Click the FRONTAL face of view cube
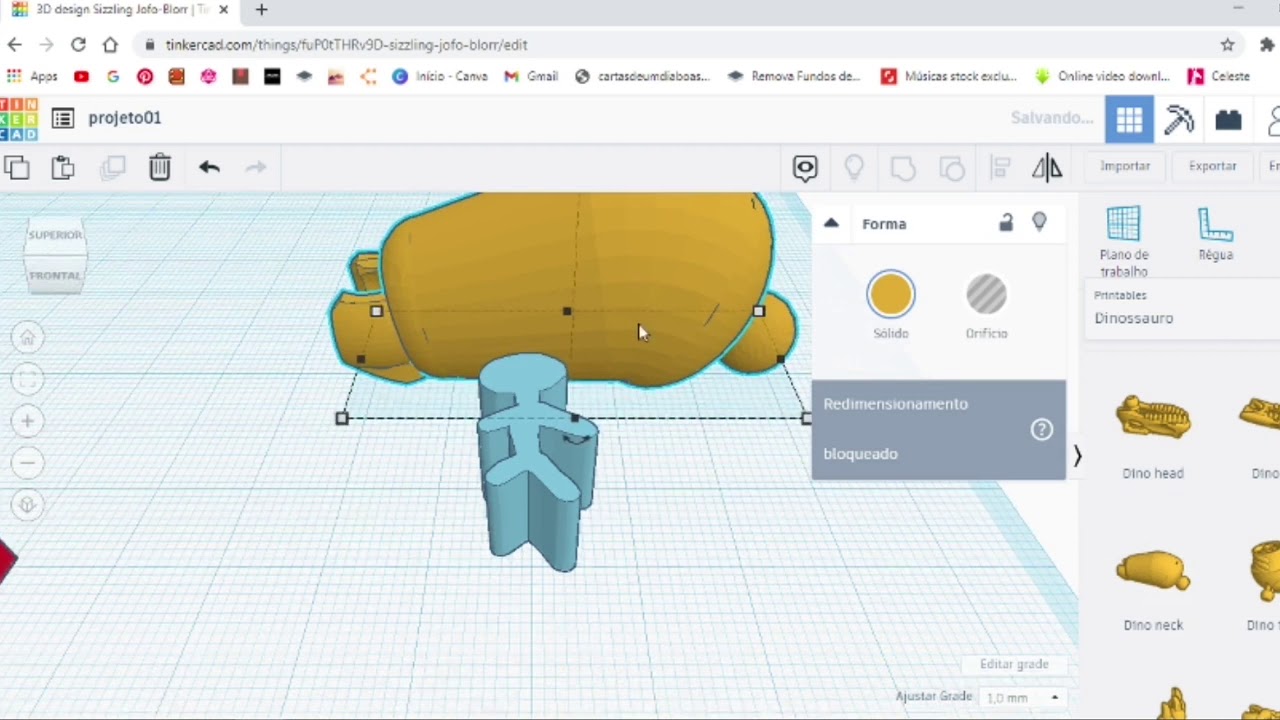 click(55, 275)
